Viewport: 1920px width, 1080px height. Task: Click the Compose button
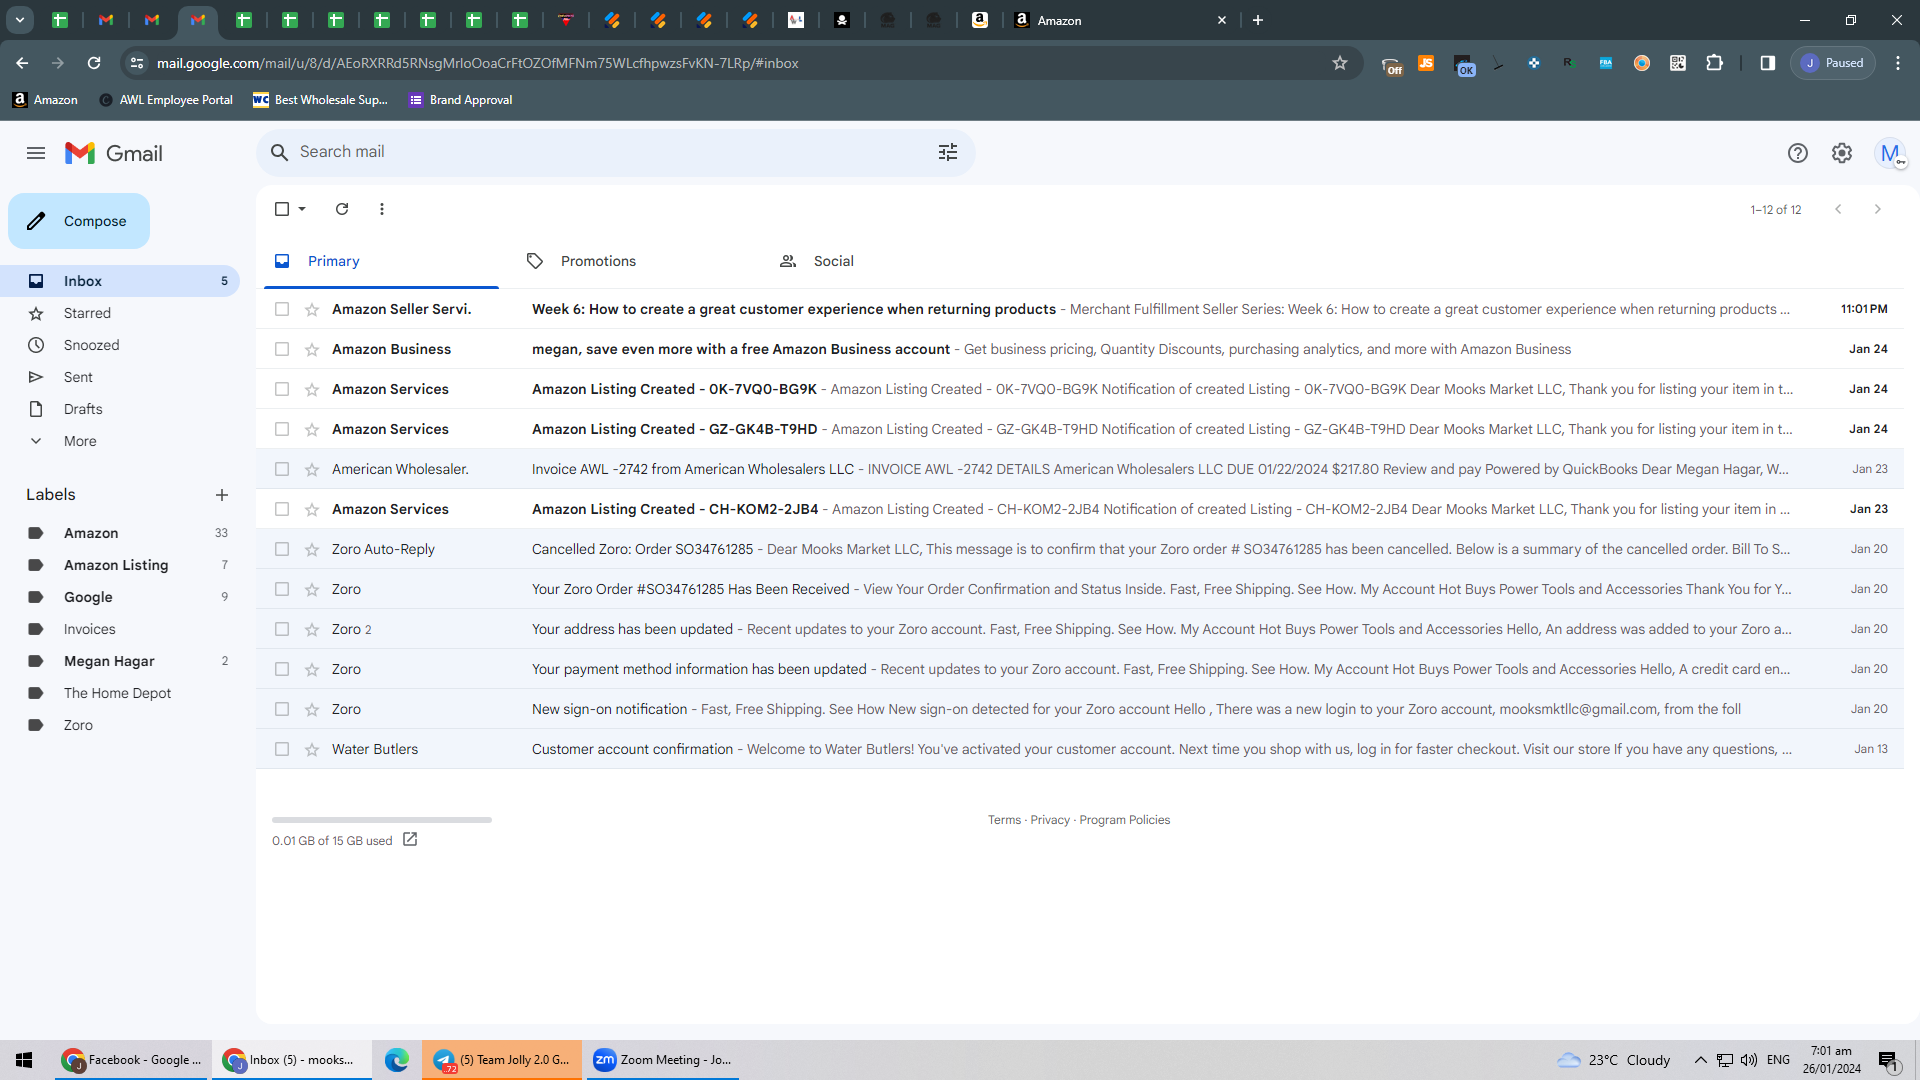pyautogui.click(x=79, y=221)
